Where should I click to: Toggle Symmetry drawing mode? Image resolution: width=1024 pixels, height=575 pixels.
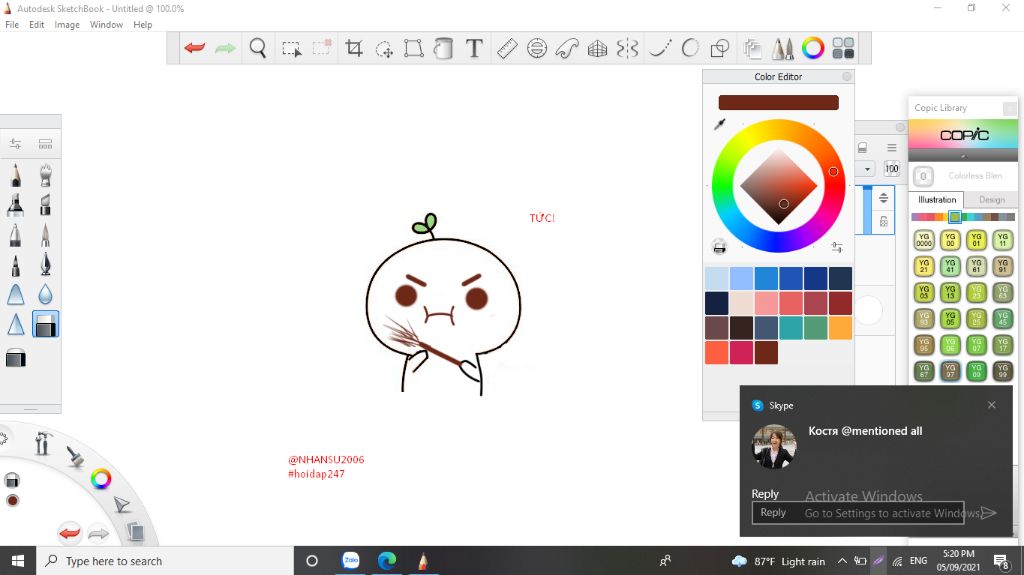[x=627, y=48]
